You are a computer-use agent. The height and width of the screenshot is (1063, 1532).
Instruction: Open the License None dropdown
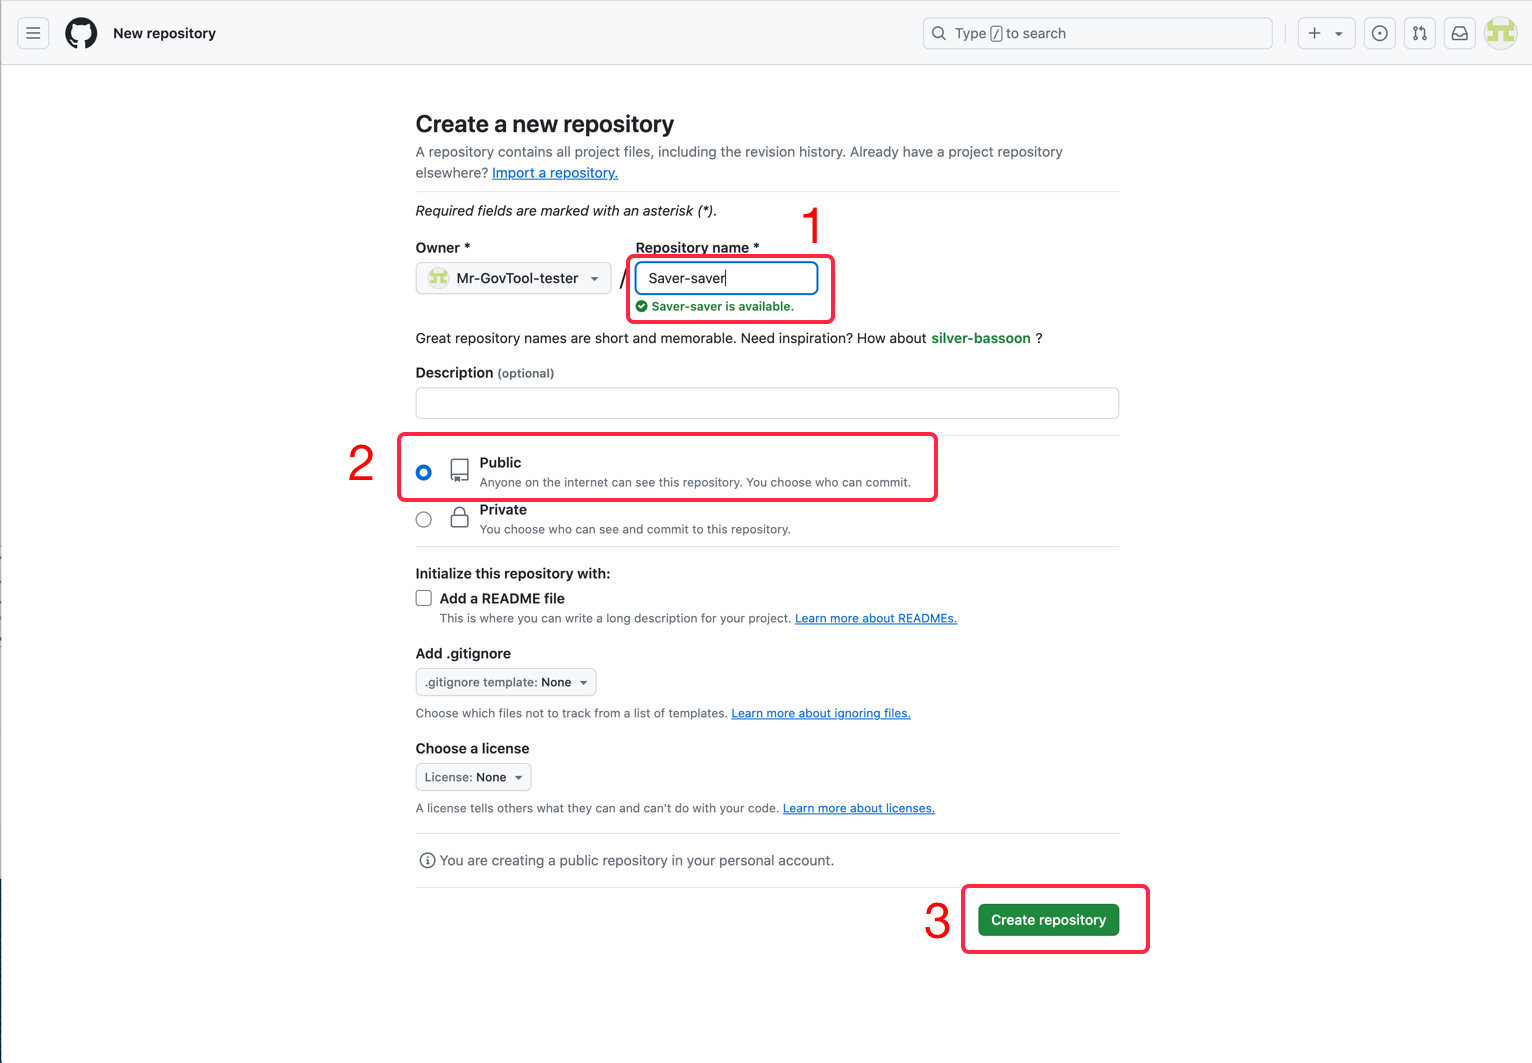pos(473,777)
